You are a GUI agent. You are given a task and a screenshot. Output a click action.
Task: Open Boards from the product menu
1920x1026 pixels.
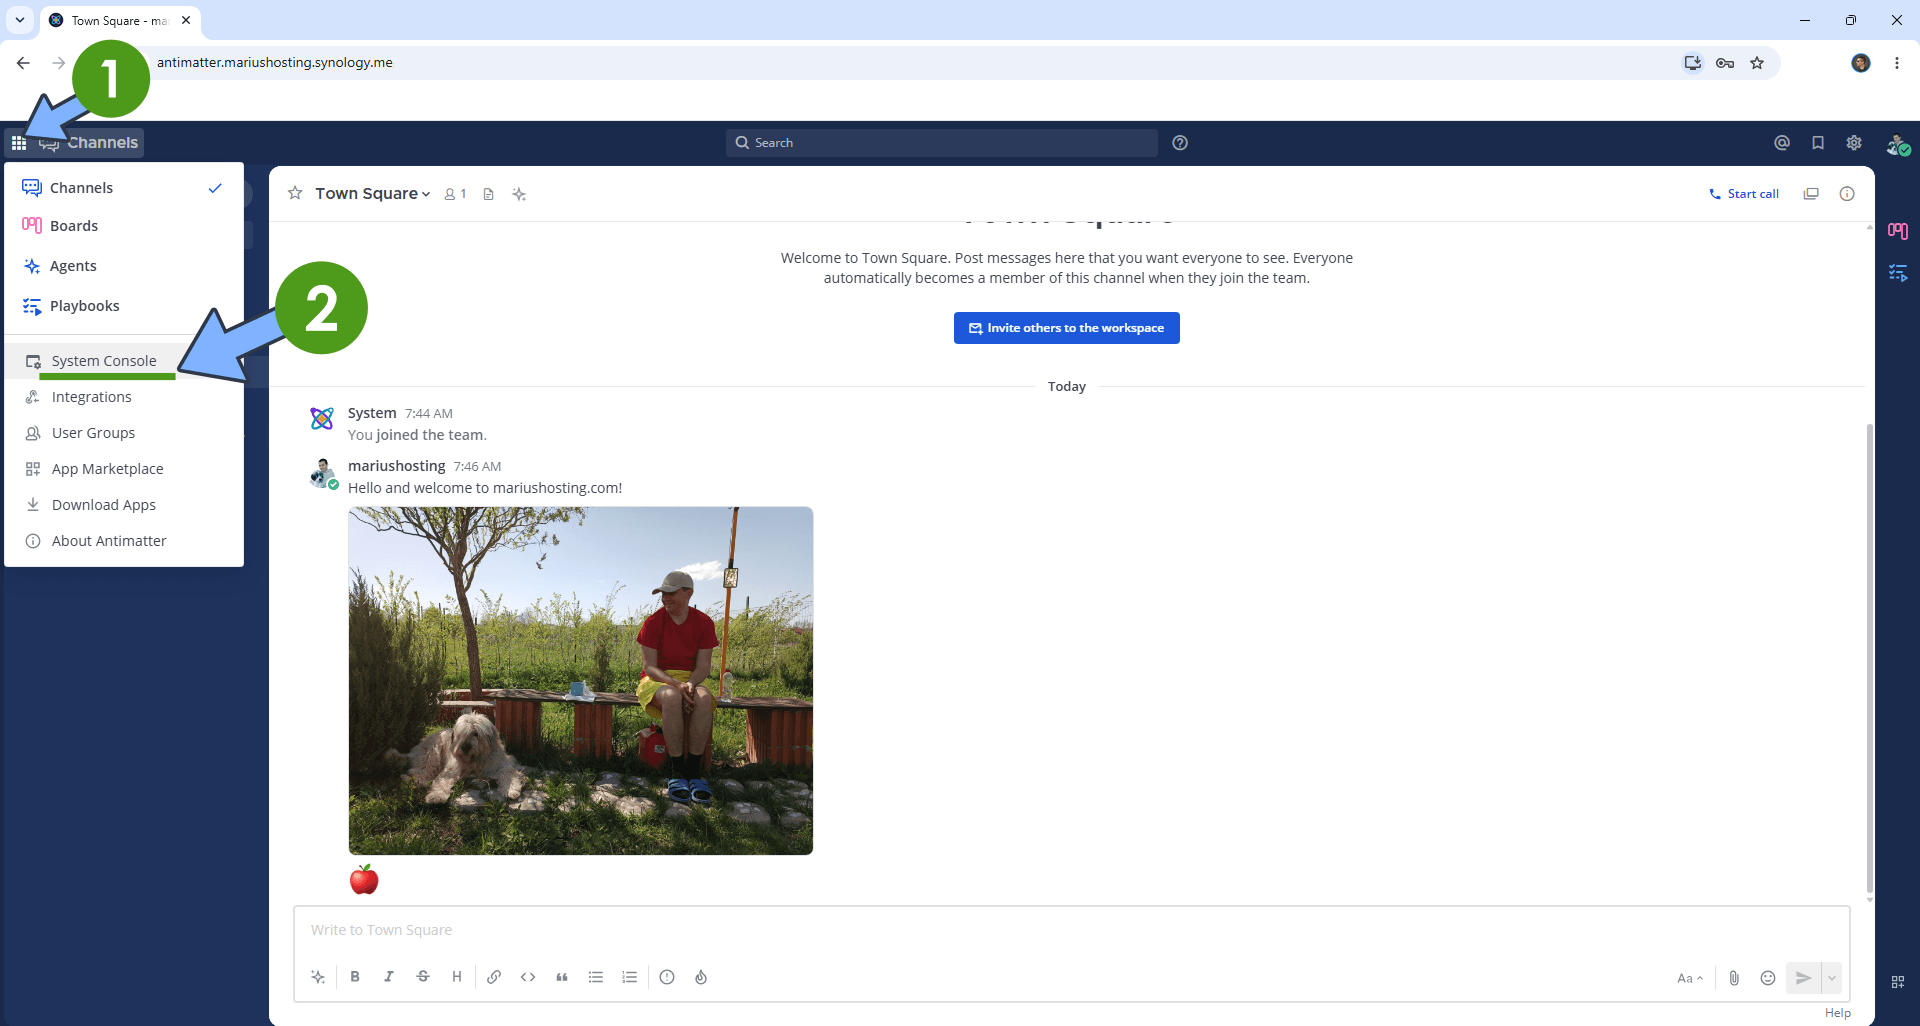(x=124, y=226)
